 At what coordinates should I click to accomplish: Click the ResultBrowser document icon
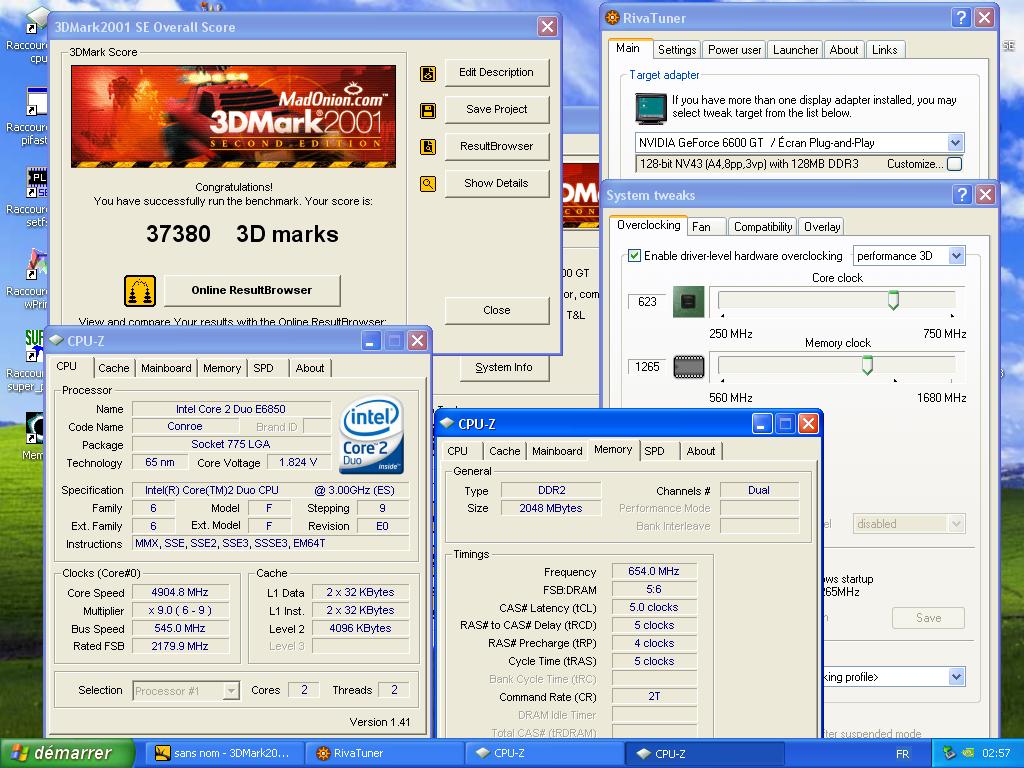click(428, 147)
